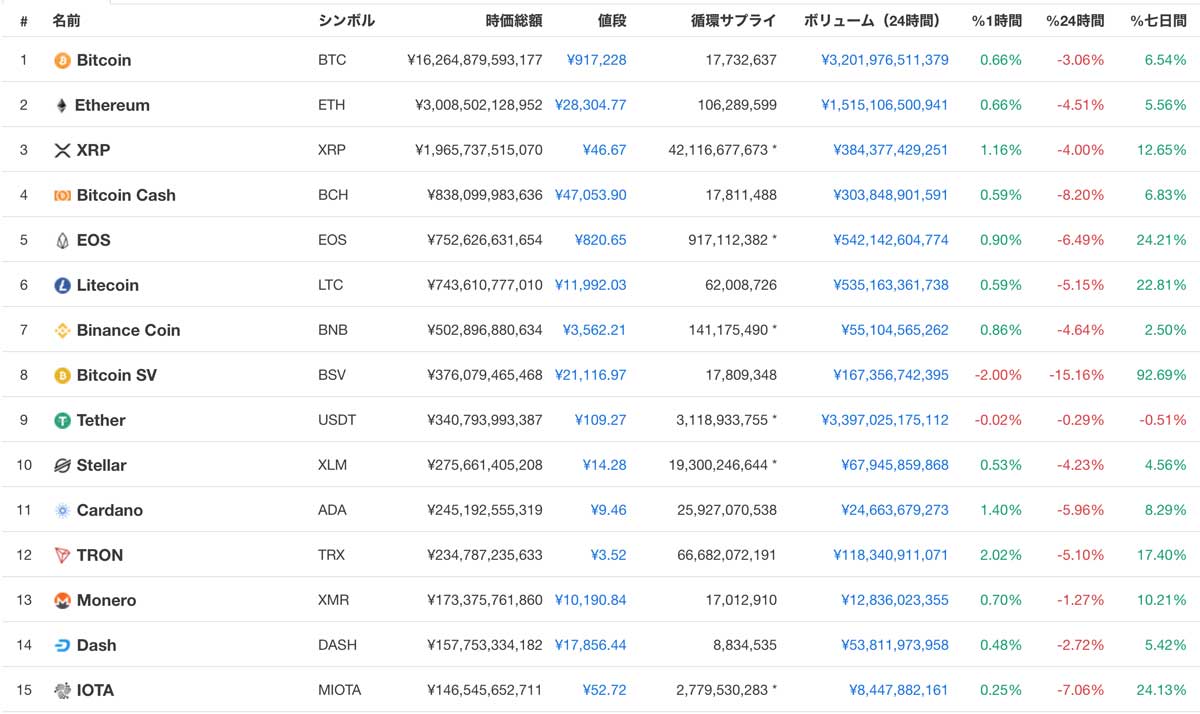Viewport: 1200px width, 714px height.
Task: Sort by the 名前 column header
Action: tap(66, 20)
